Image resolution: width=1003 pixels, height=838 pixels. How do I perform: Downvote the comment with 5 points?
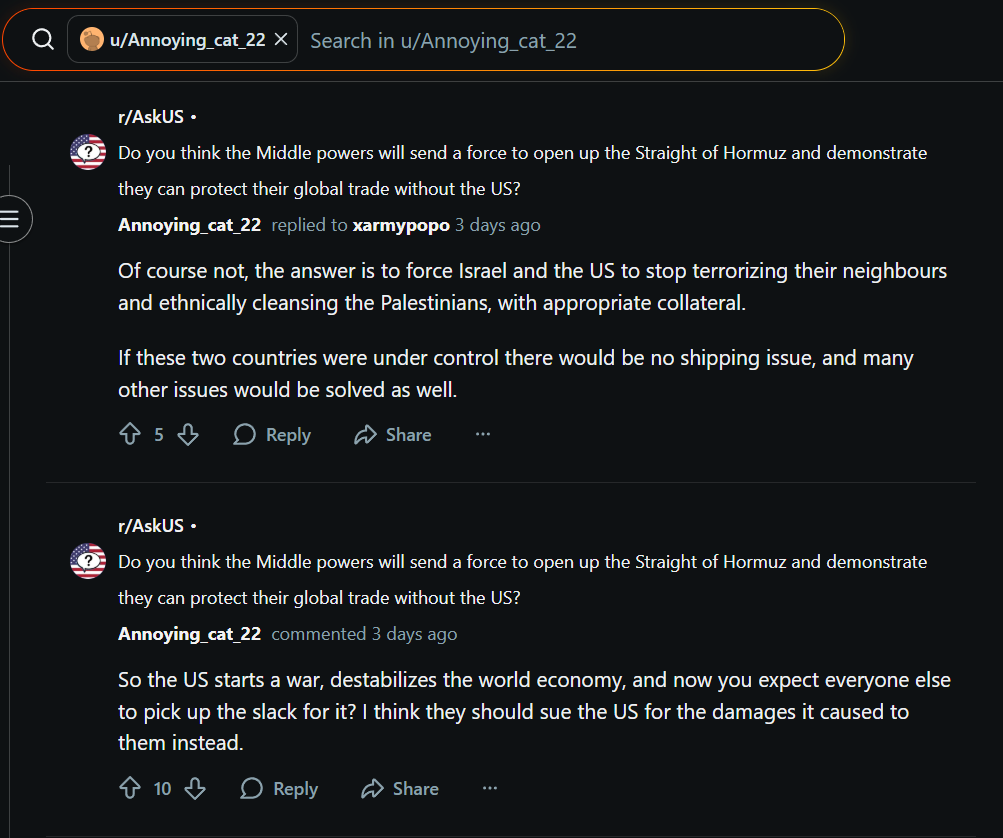coord(188,434)
